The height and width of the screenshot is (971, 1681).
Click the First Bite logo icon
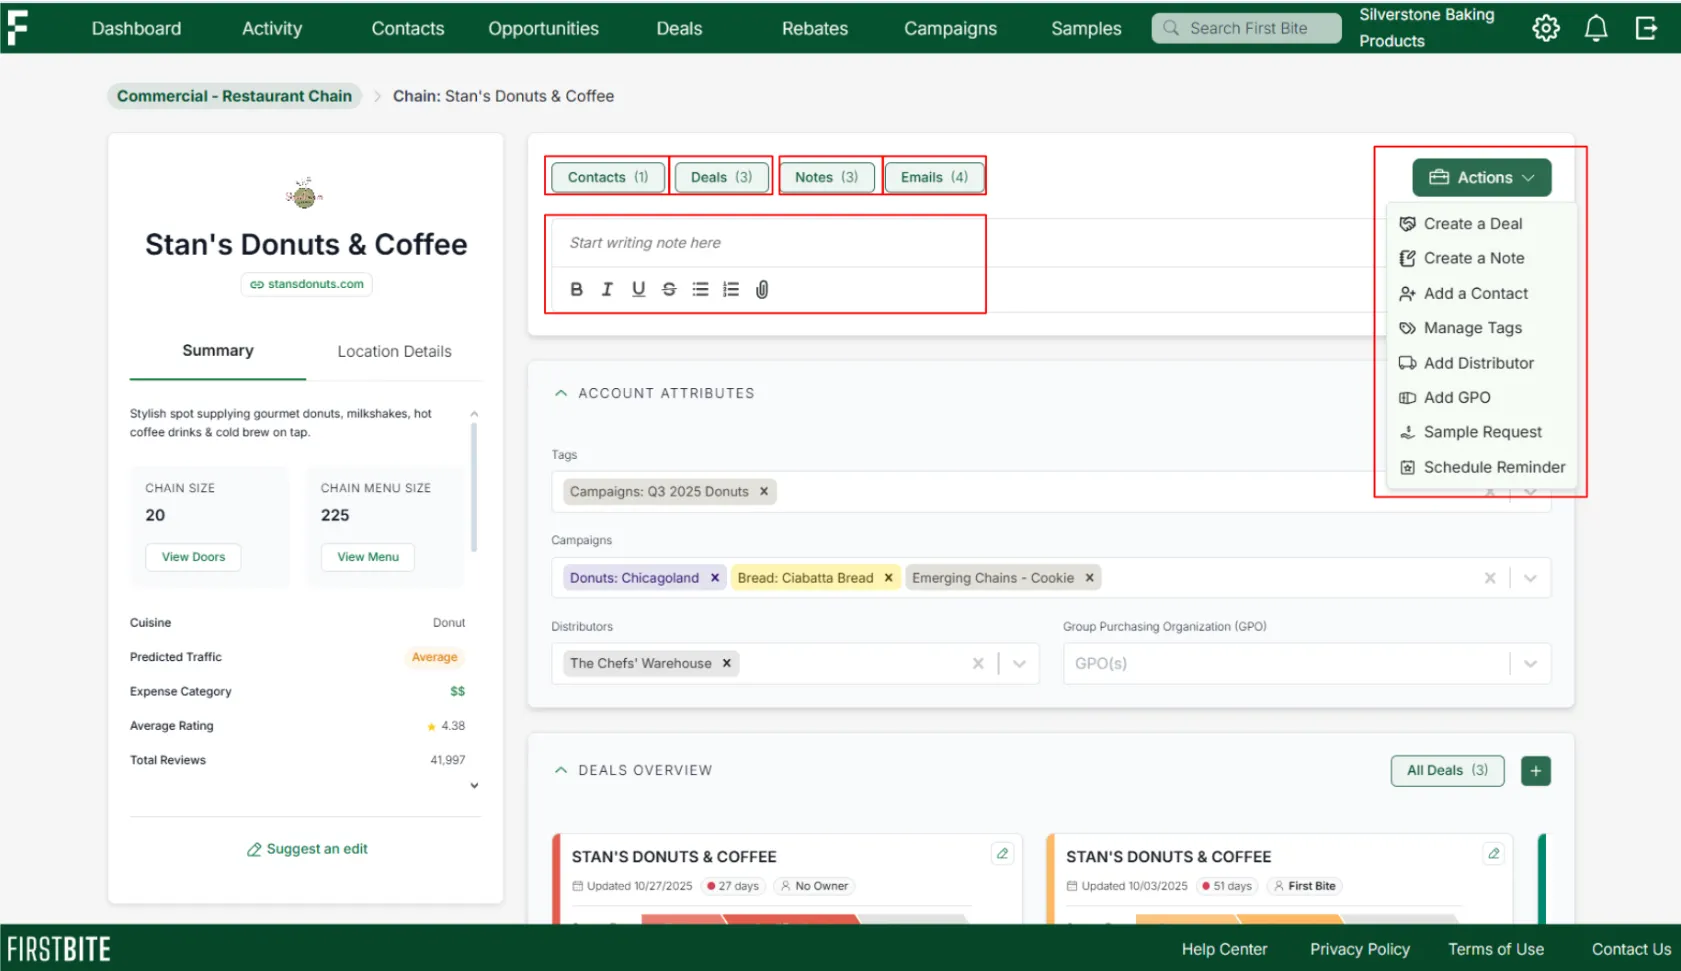(x=17, y=28)
